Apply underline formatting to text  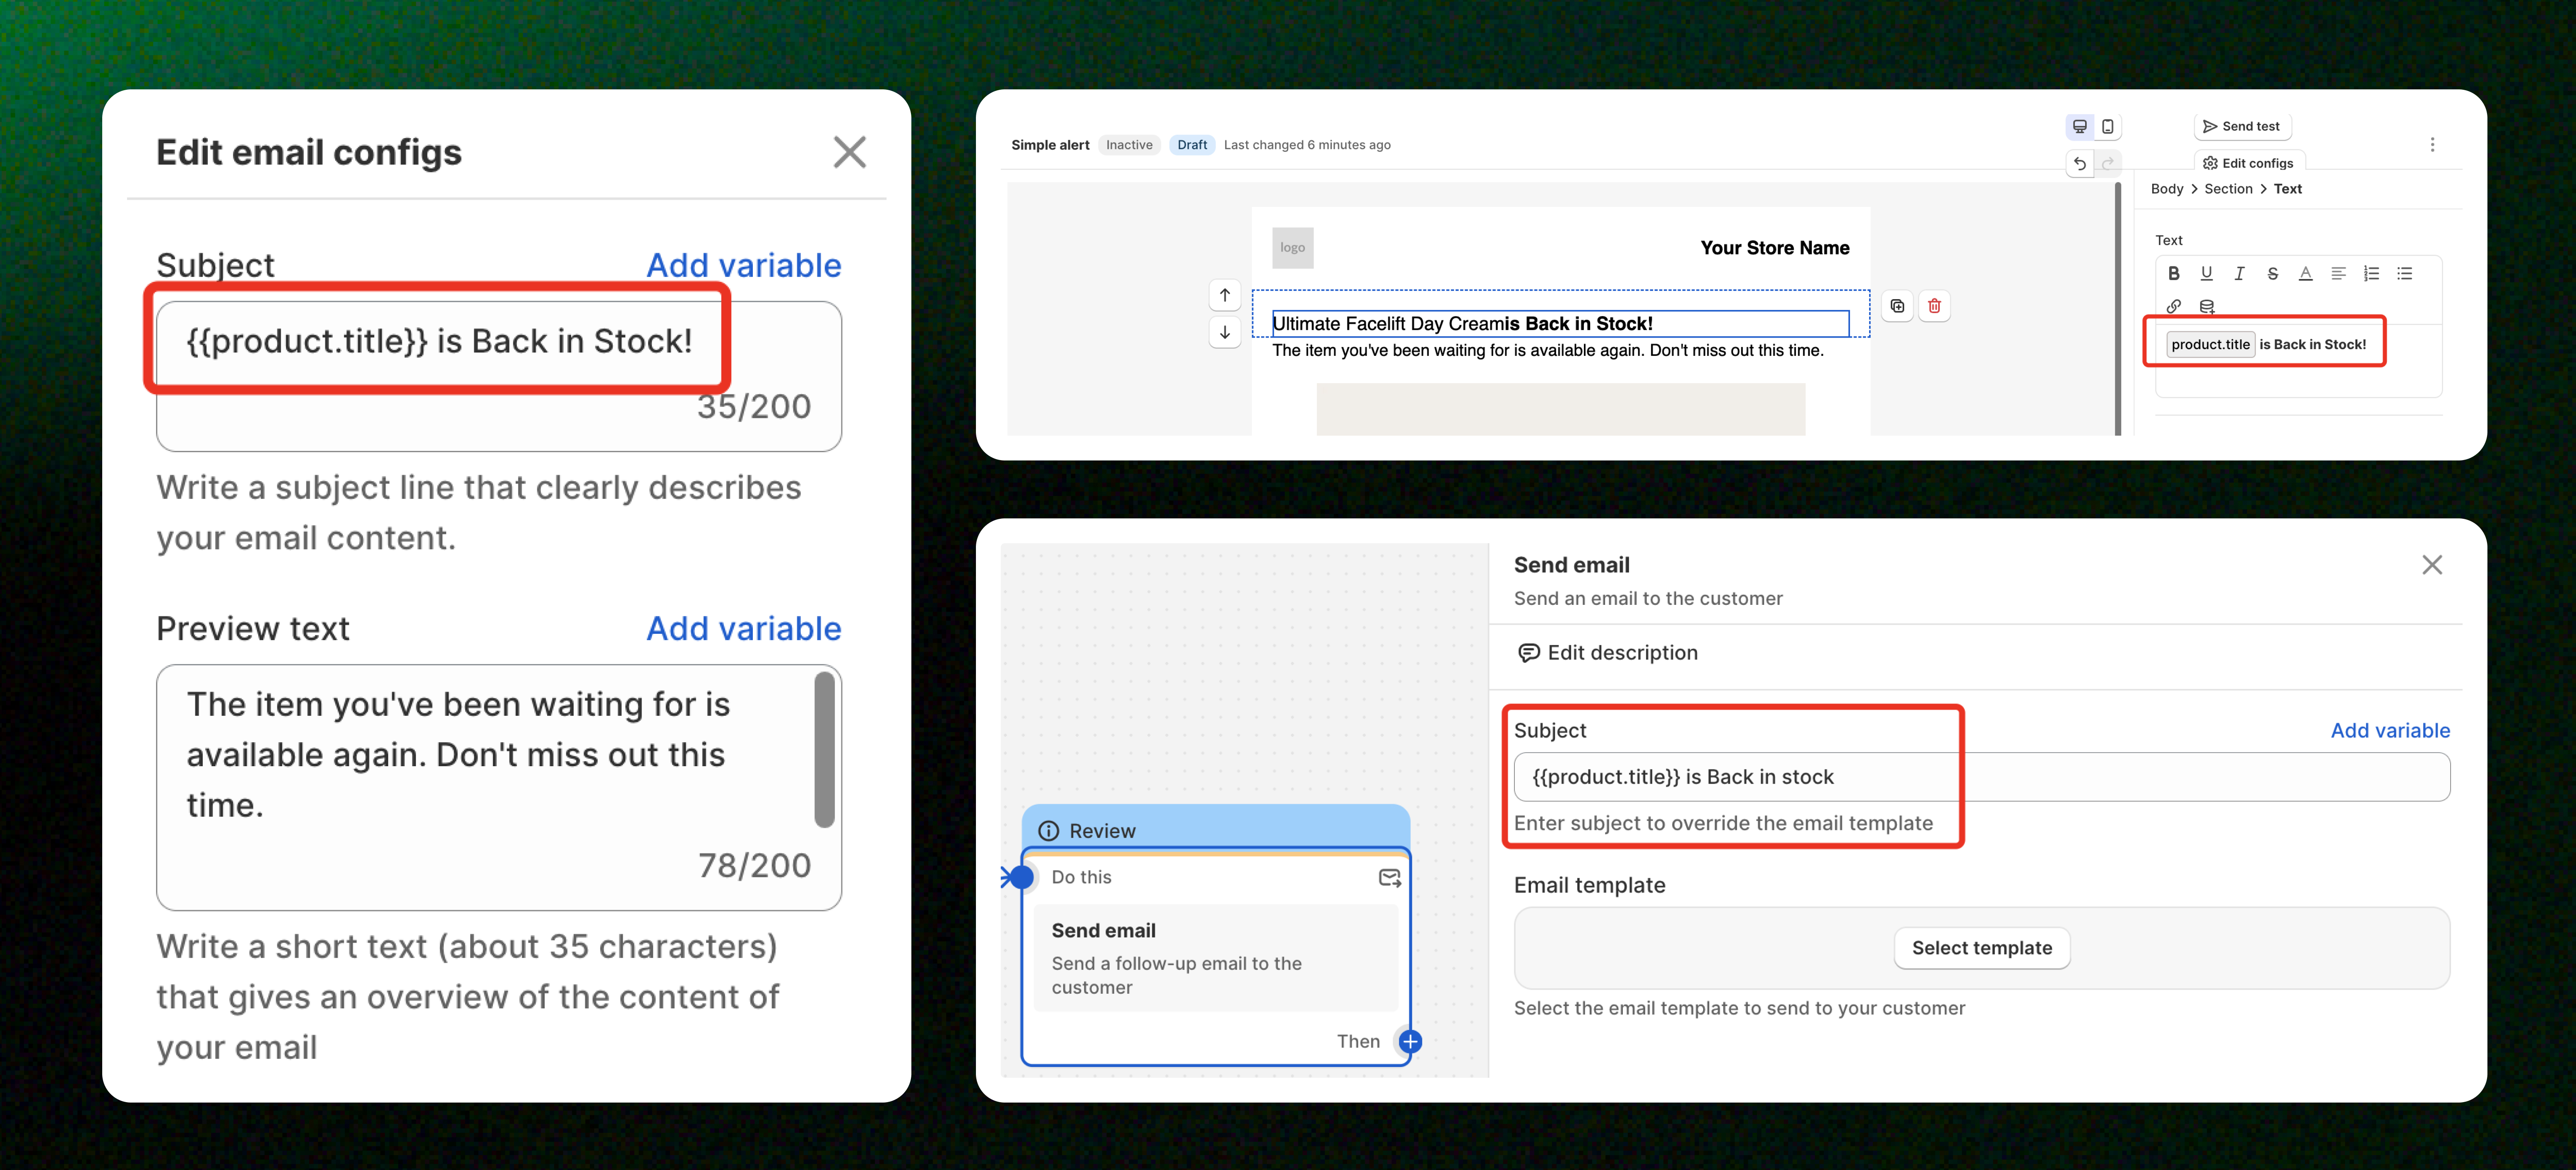(2206, 273)
